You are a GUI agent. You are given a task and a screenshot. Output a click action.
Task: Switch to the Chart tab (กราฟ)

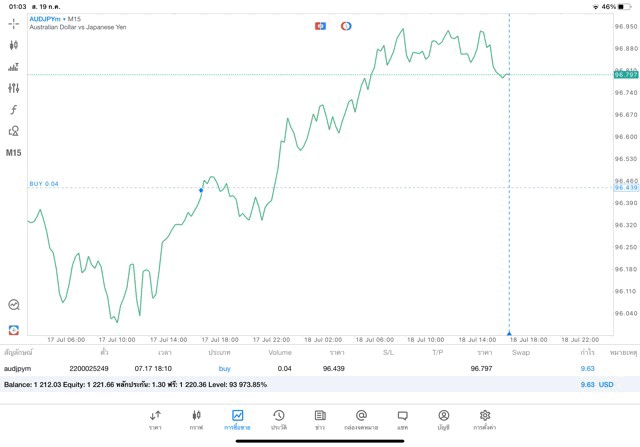[x=196, y=419]
